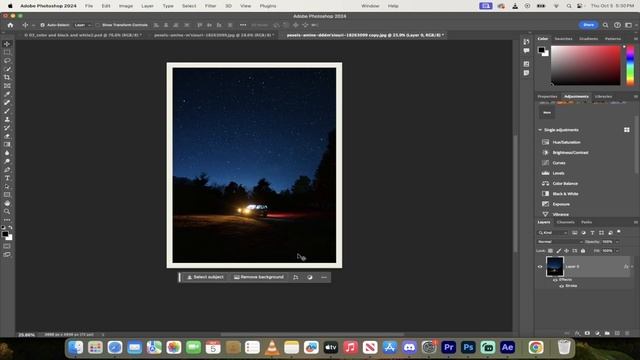Click foreground color swatch in toolbar
This screenshot has height=360, width=640.
coord(5,234)
